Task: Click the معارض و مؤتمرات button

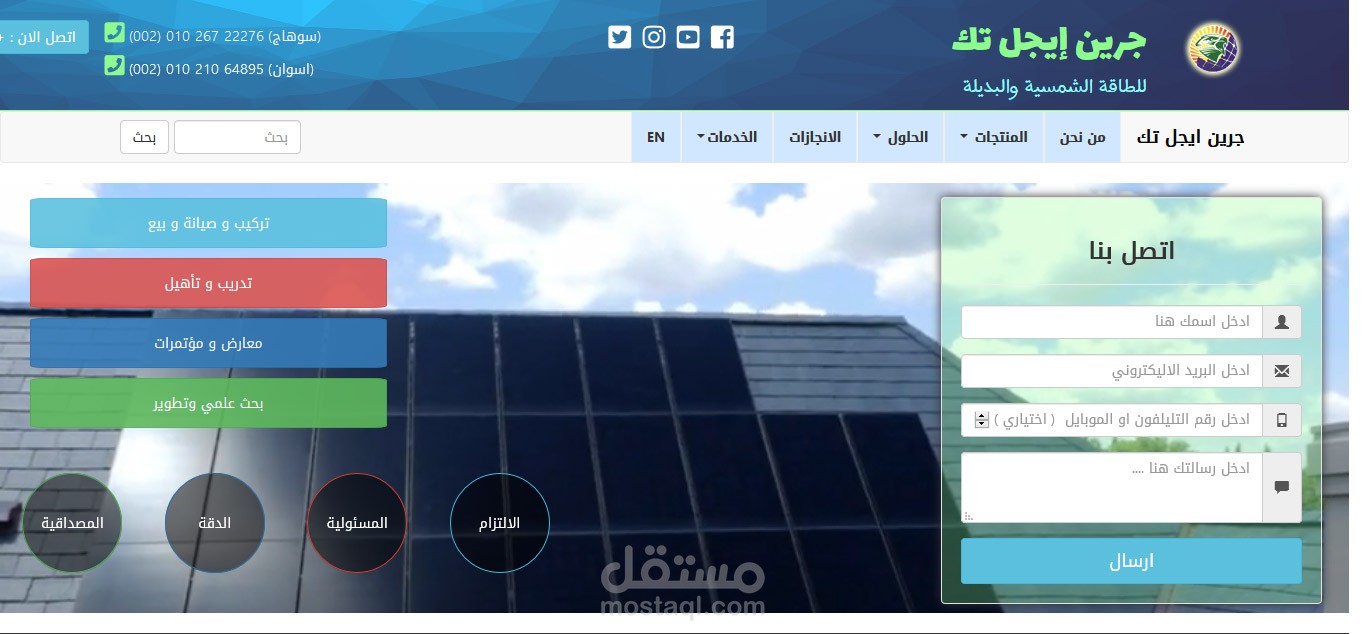Action: [x=208, y=343]
